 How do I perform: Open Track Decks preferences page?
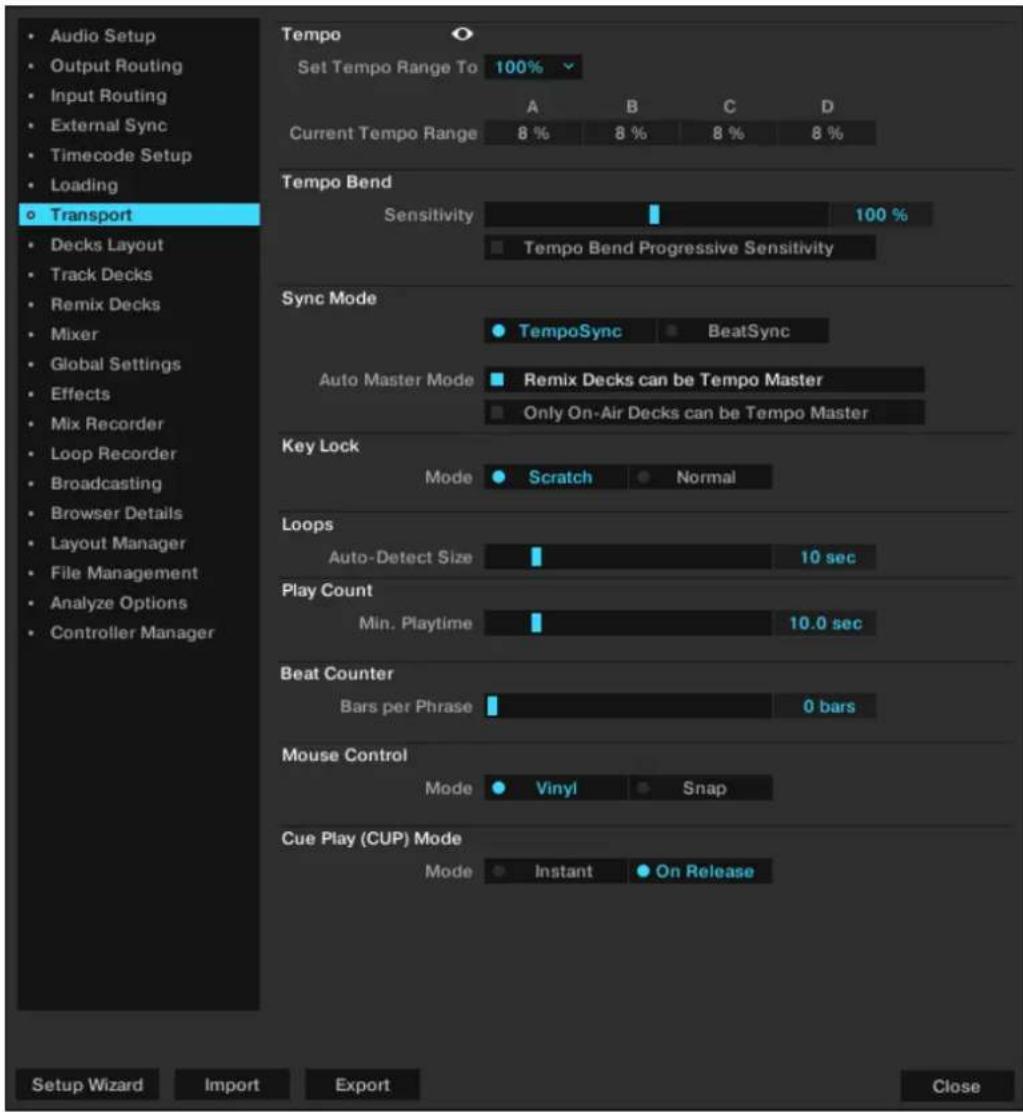click(x=101, y=274)
